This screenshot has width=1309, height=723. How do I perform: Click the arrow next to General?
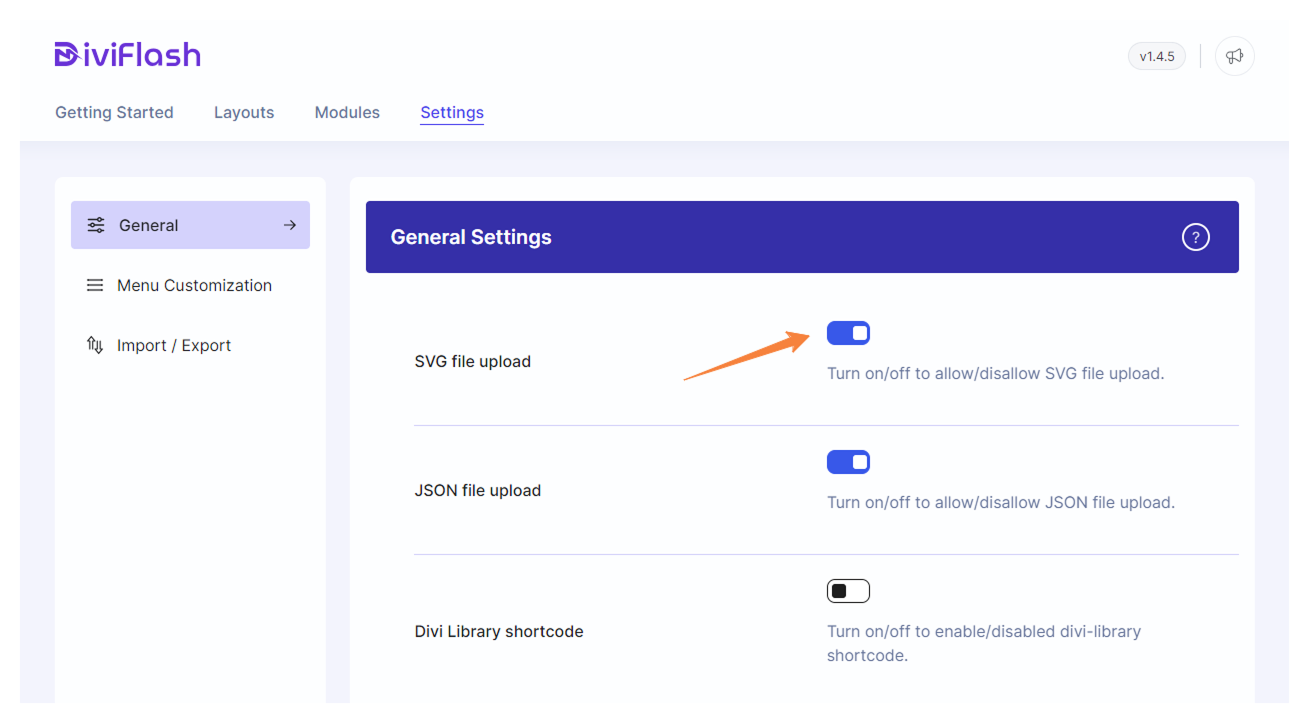click(x=290, y=225)
